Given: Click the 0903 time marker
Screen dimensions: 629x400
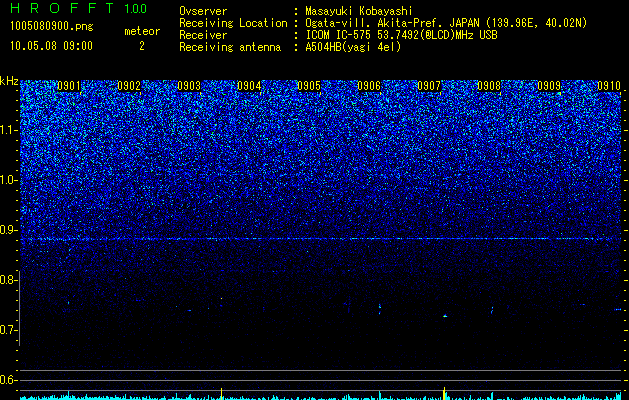Looking at the screenshot, I should tap(189, 86).
